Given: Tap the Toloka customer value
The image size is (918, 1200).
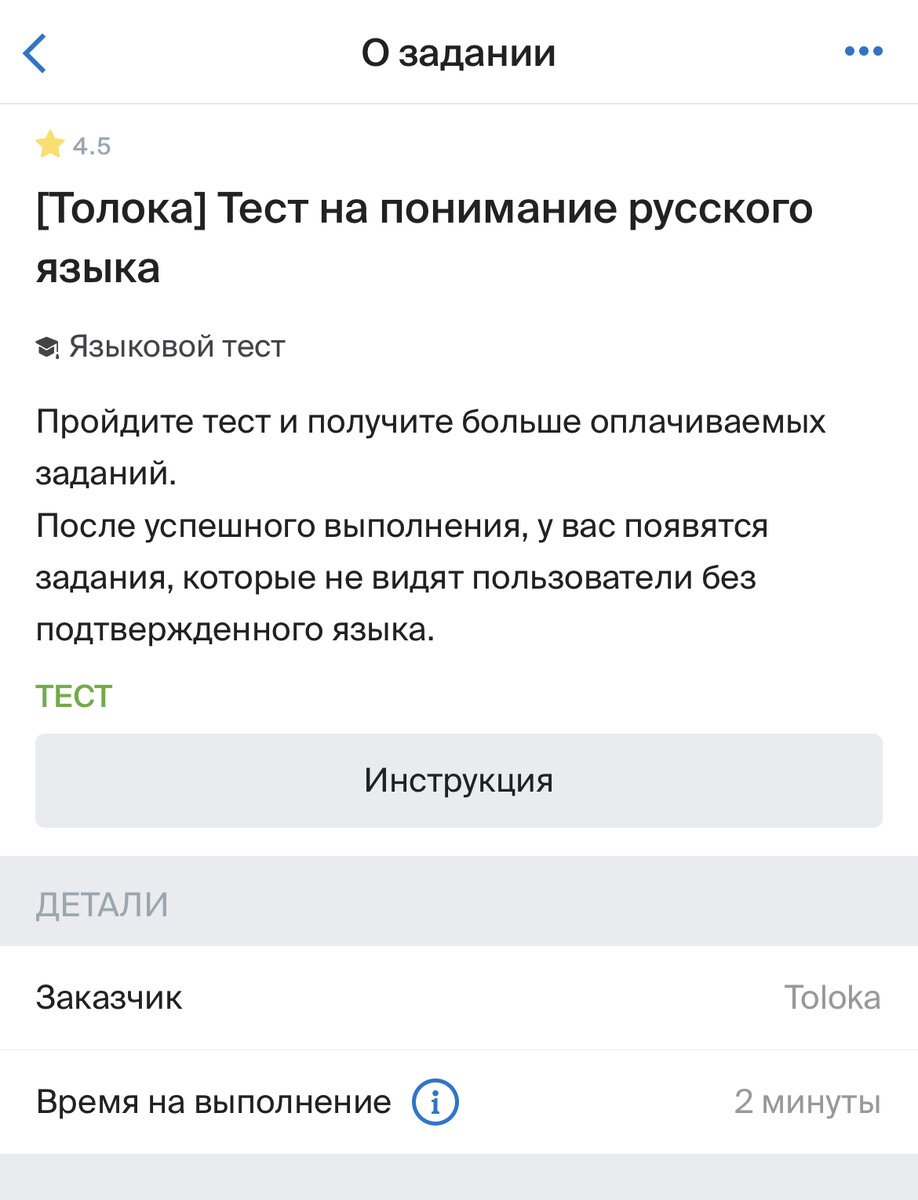Looking at the screenshot, I should point(833,997).
